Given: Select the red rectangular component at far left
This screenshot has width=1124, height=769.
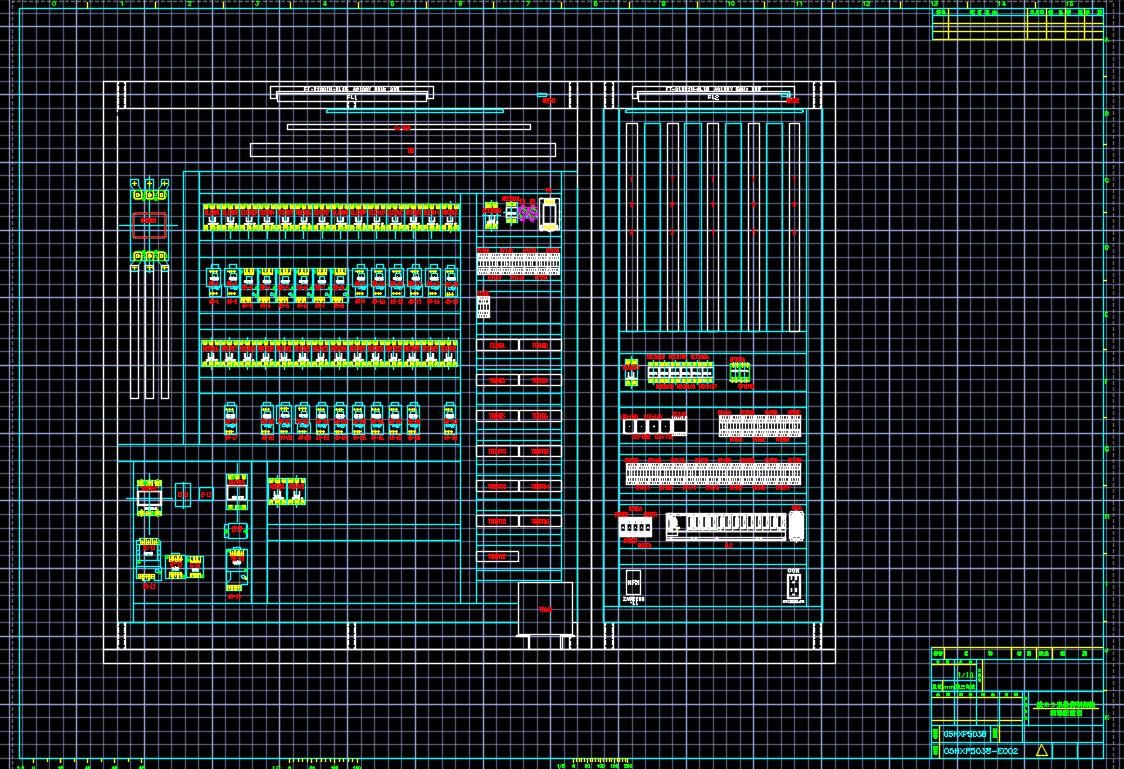Looking at the screenshot, I should coord(149,226).
